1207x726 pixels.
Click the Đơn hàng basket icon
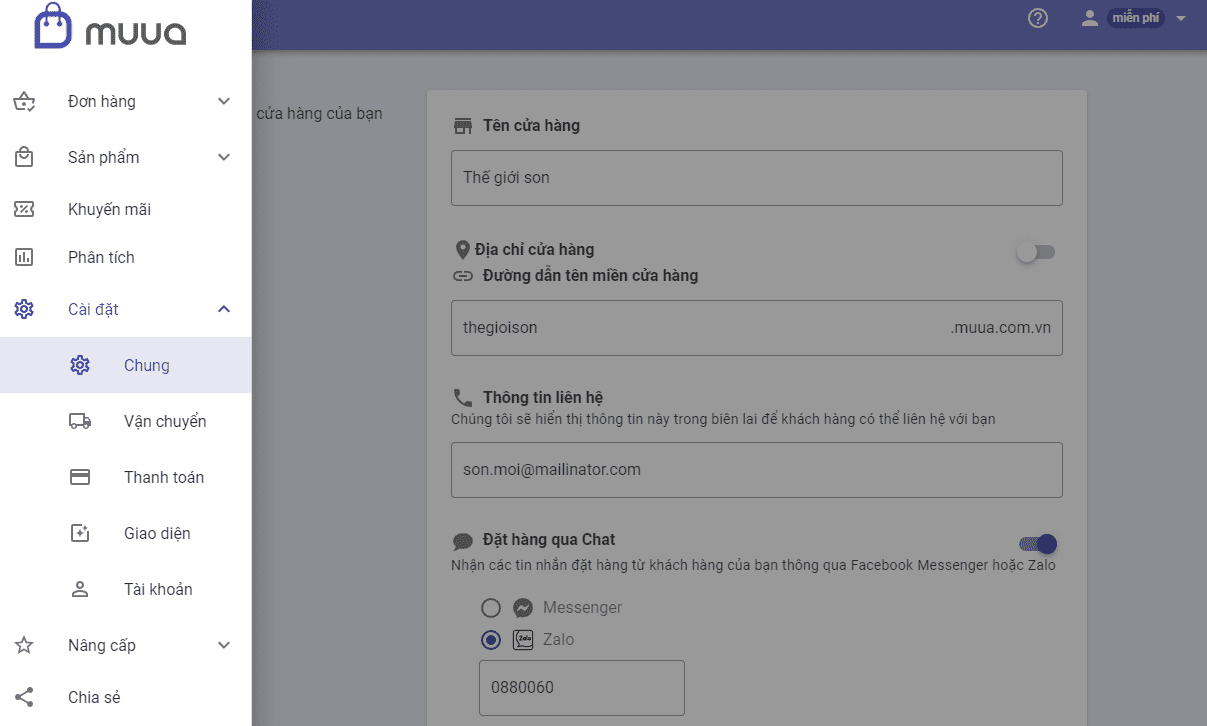tap(24, 101)
